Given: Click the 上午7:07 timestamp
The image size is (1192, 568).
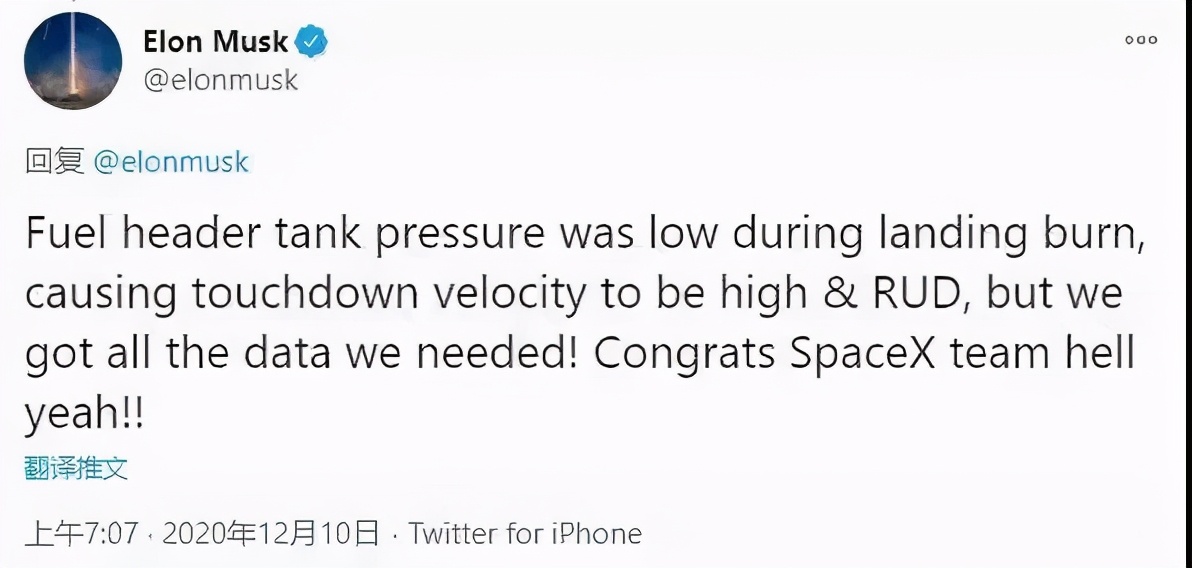Looking at the screenshot, I should [x=80, y=533].
